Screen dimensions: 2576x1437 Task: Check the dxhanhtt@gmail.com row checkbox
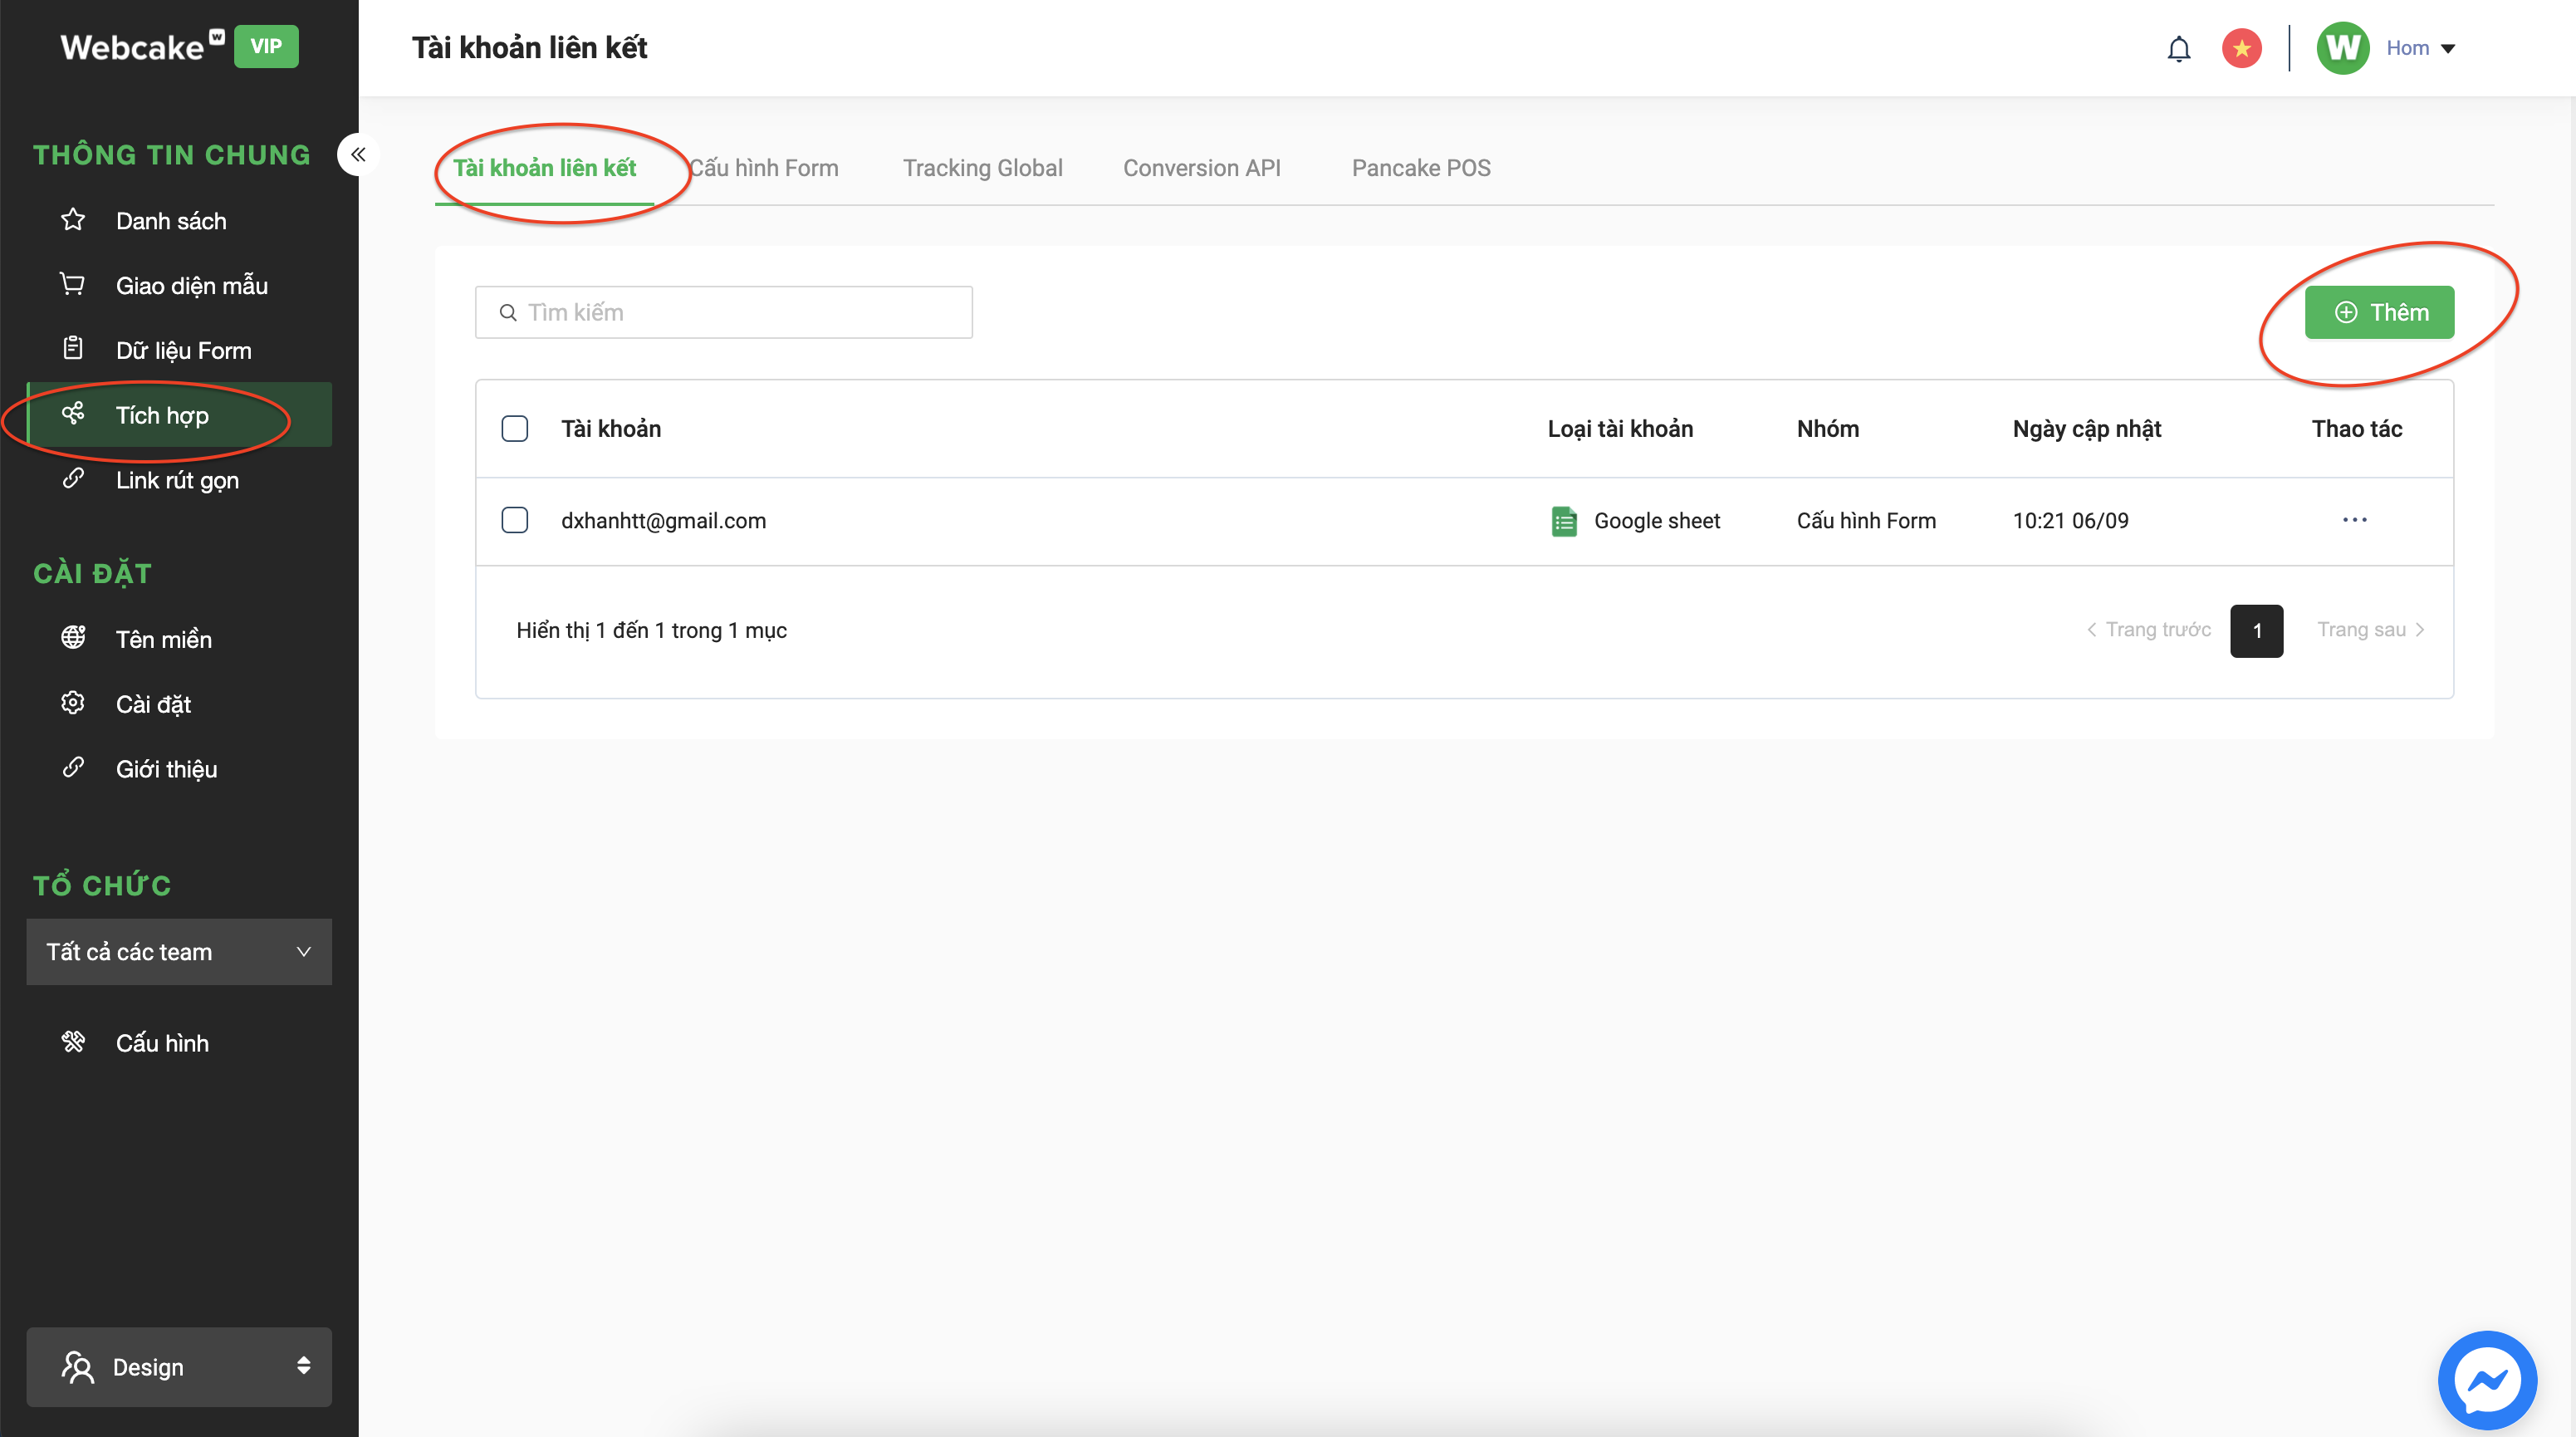point(514,520)
